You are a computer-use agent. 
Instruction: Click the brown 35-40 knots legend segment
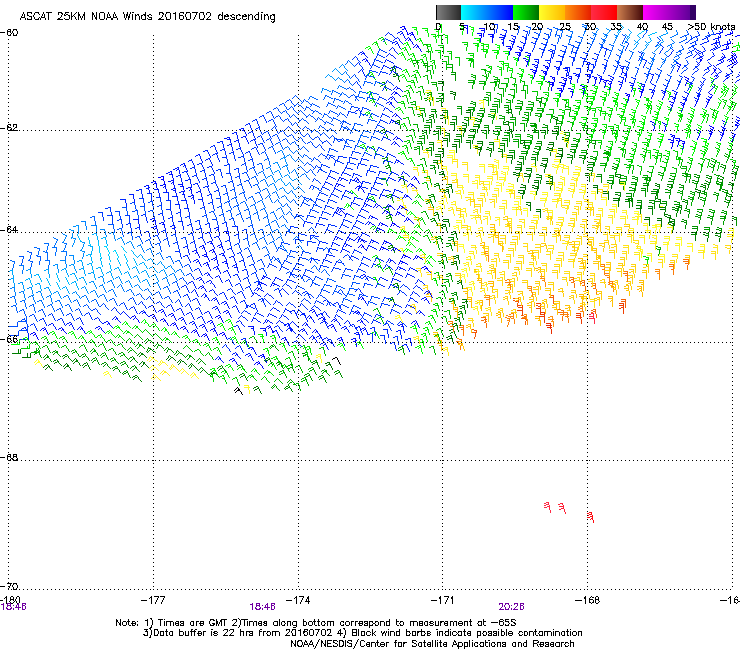(x=630, y=12)
